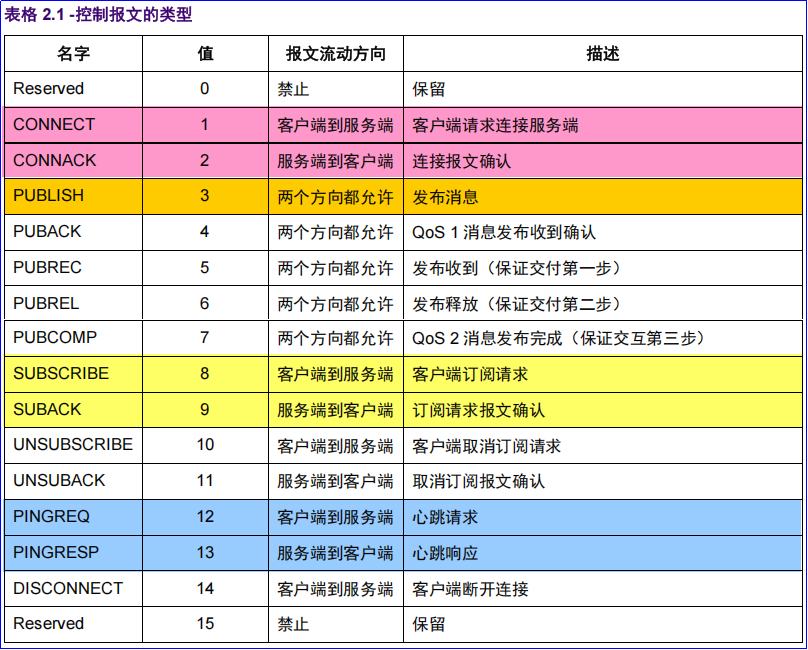
Task: Select the header cell 报文流动方向
Action: pos(335,54)
